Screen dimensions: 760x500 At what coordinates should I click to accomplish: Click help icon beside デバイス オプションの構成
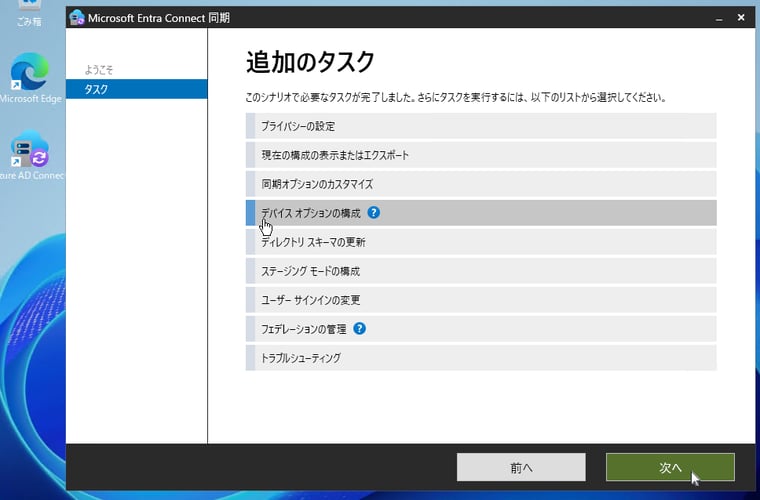(x=373, y=213)
